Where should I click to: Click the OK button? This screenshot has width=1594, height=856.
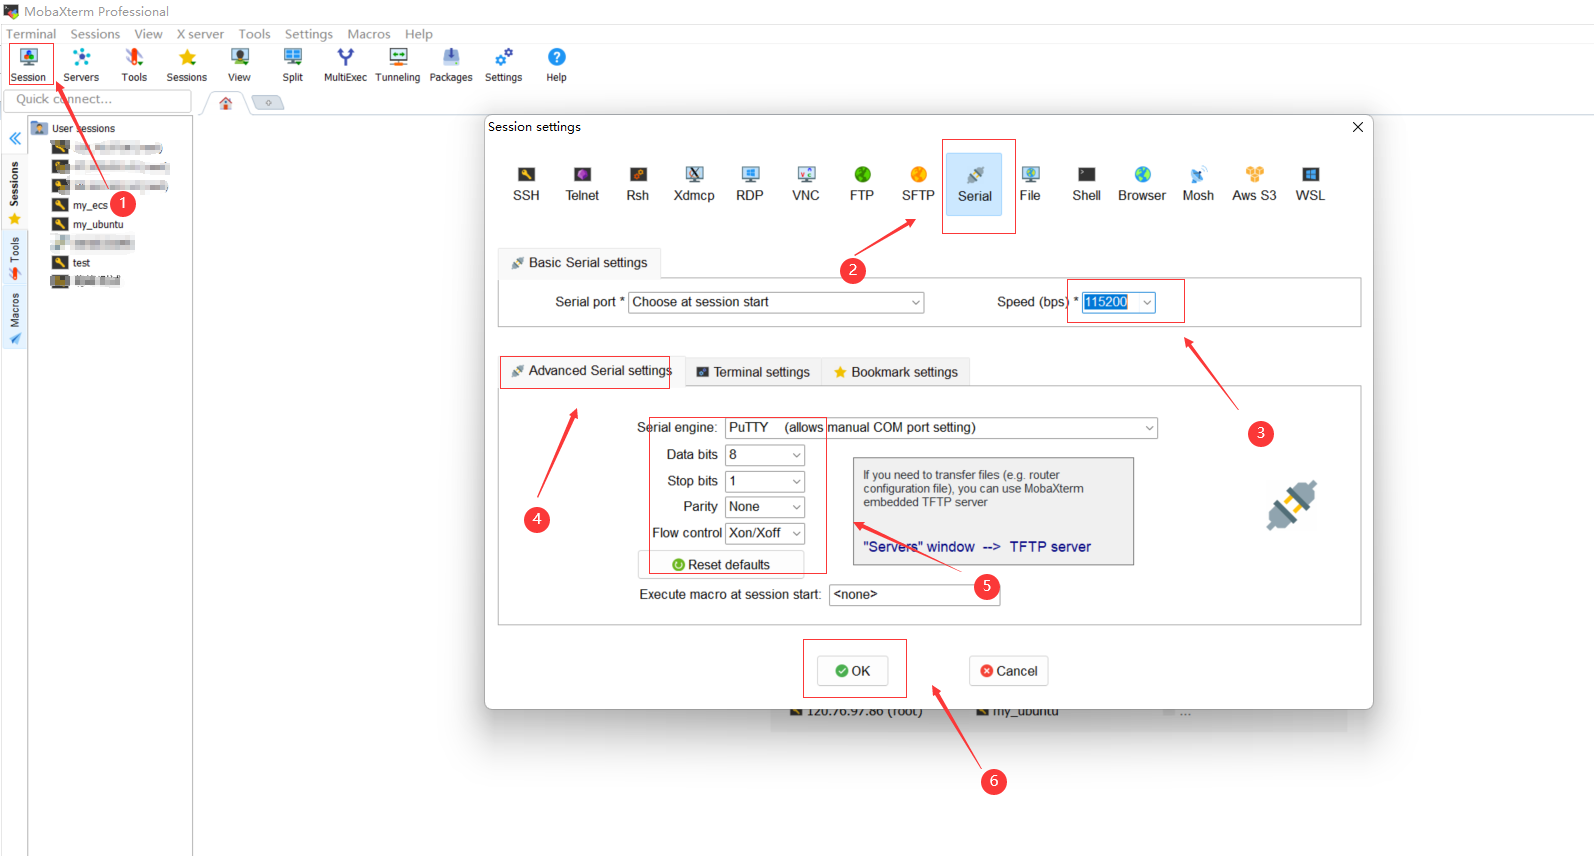pos(853,671)
